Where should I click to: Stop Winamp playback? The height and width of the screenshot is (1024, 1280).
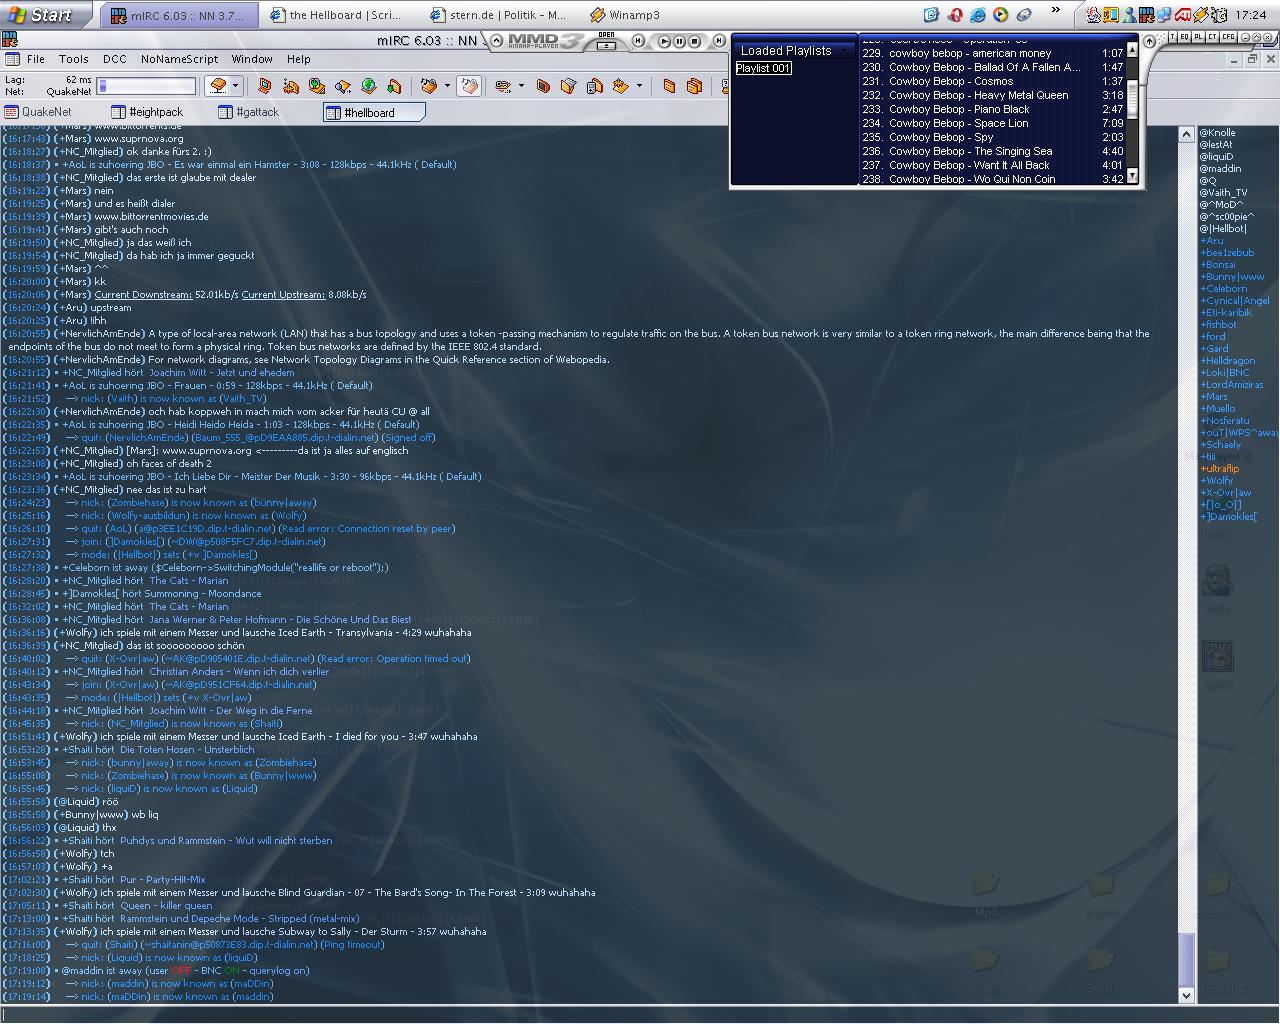[x=695, y=41]
